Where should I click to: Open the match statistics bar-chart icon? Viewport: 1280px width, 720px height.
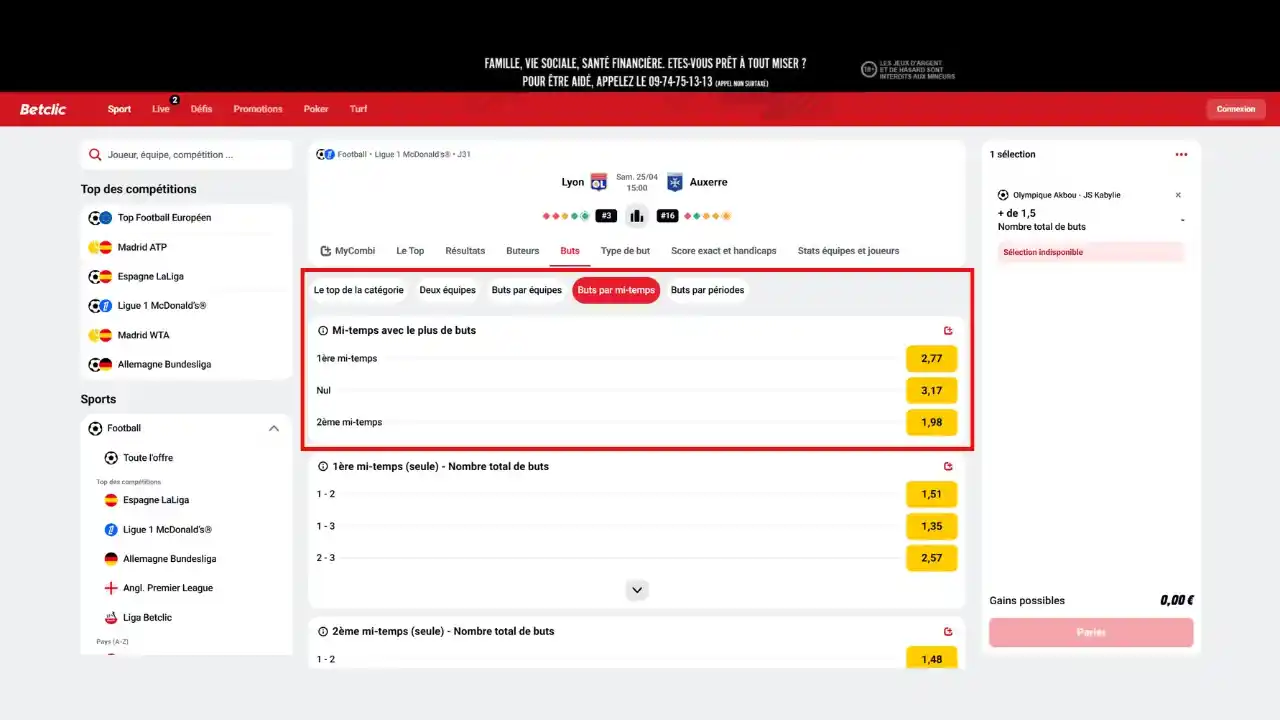tap(636, 215)
